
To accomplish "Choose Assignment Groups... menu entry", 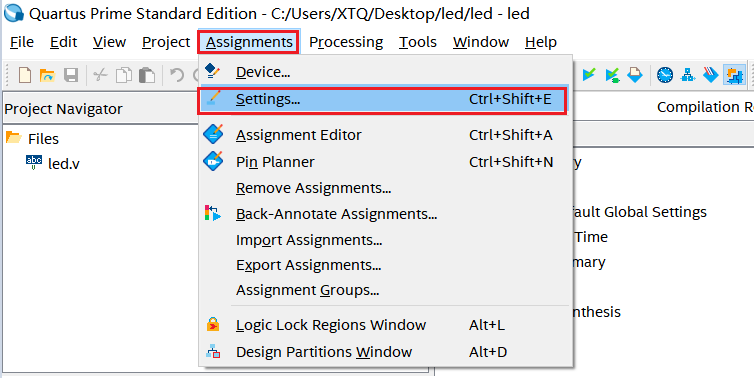I will [x=385, y=290].
